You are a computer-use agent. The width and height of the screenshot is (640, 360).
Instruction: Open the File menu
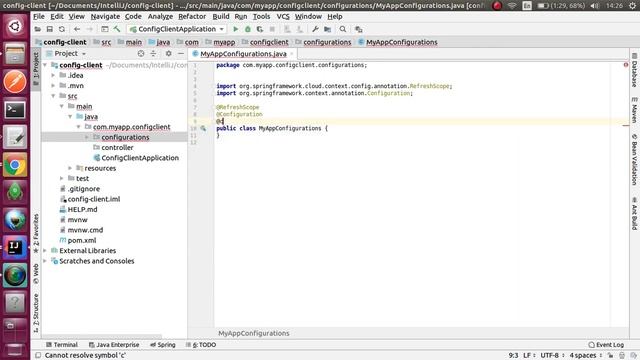click(x=39, y=17)
